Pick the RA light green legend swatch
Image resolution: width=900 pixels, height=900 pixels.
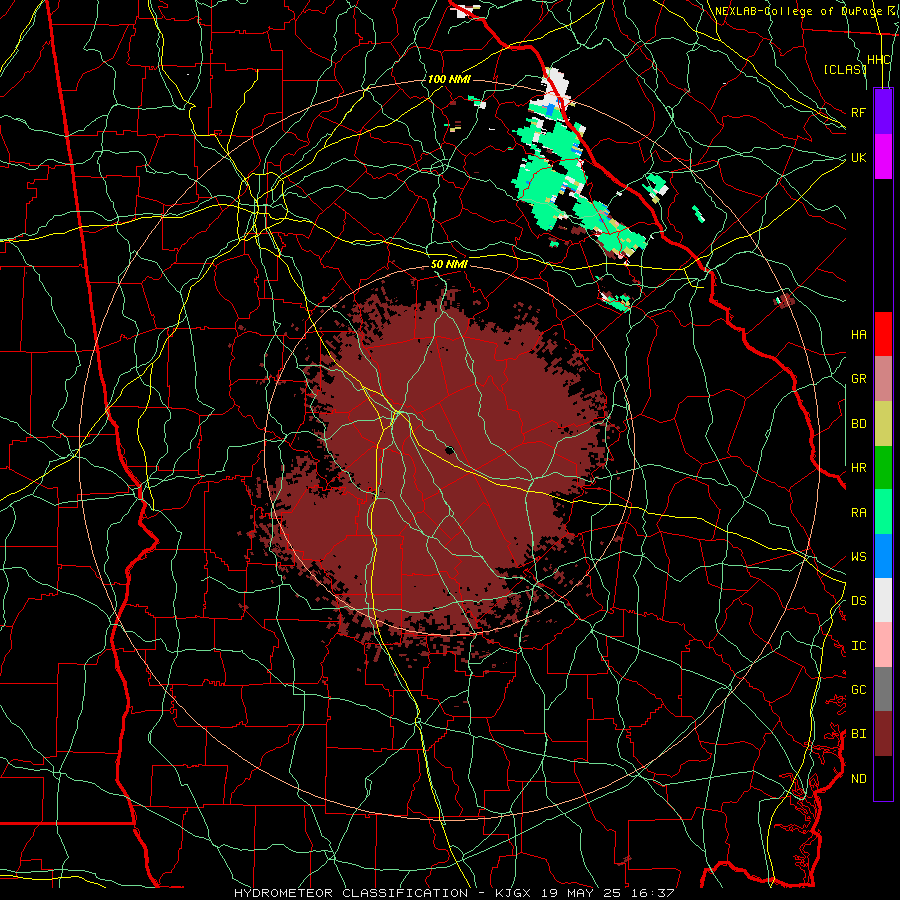[883, 512]
